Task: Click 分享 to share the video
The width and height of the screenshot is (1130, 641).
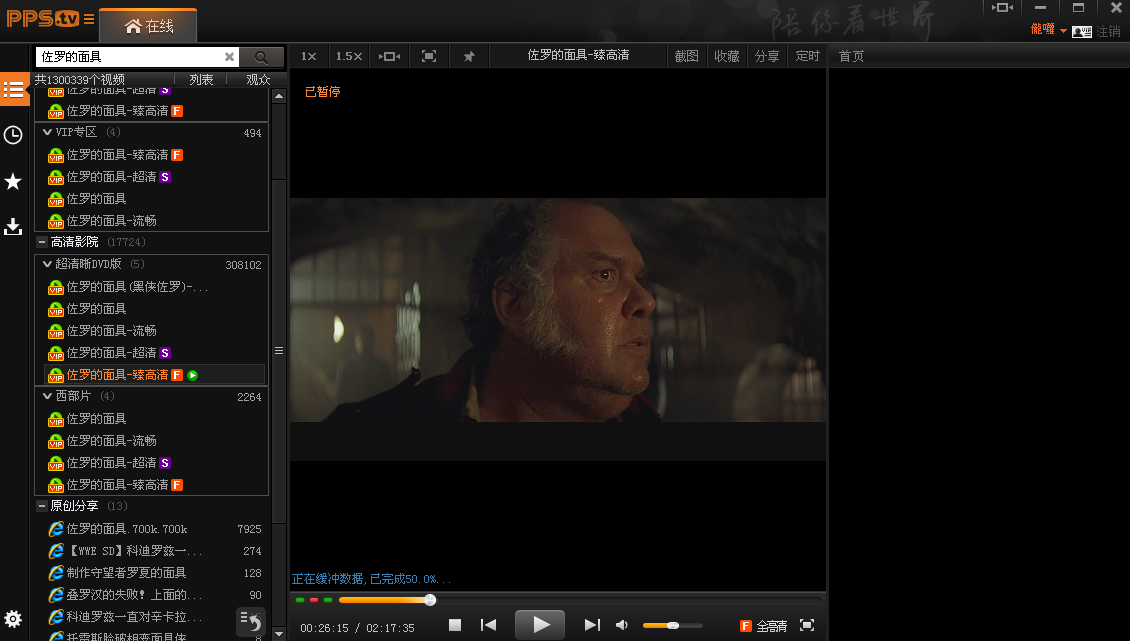Action: (x=768, y=56)
